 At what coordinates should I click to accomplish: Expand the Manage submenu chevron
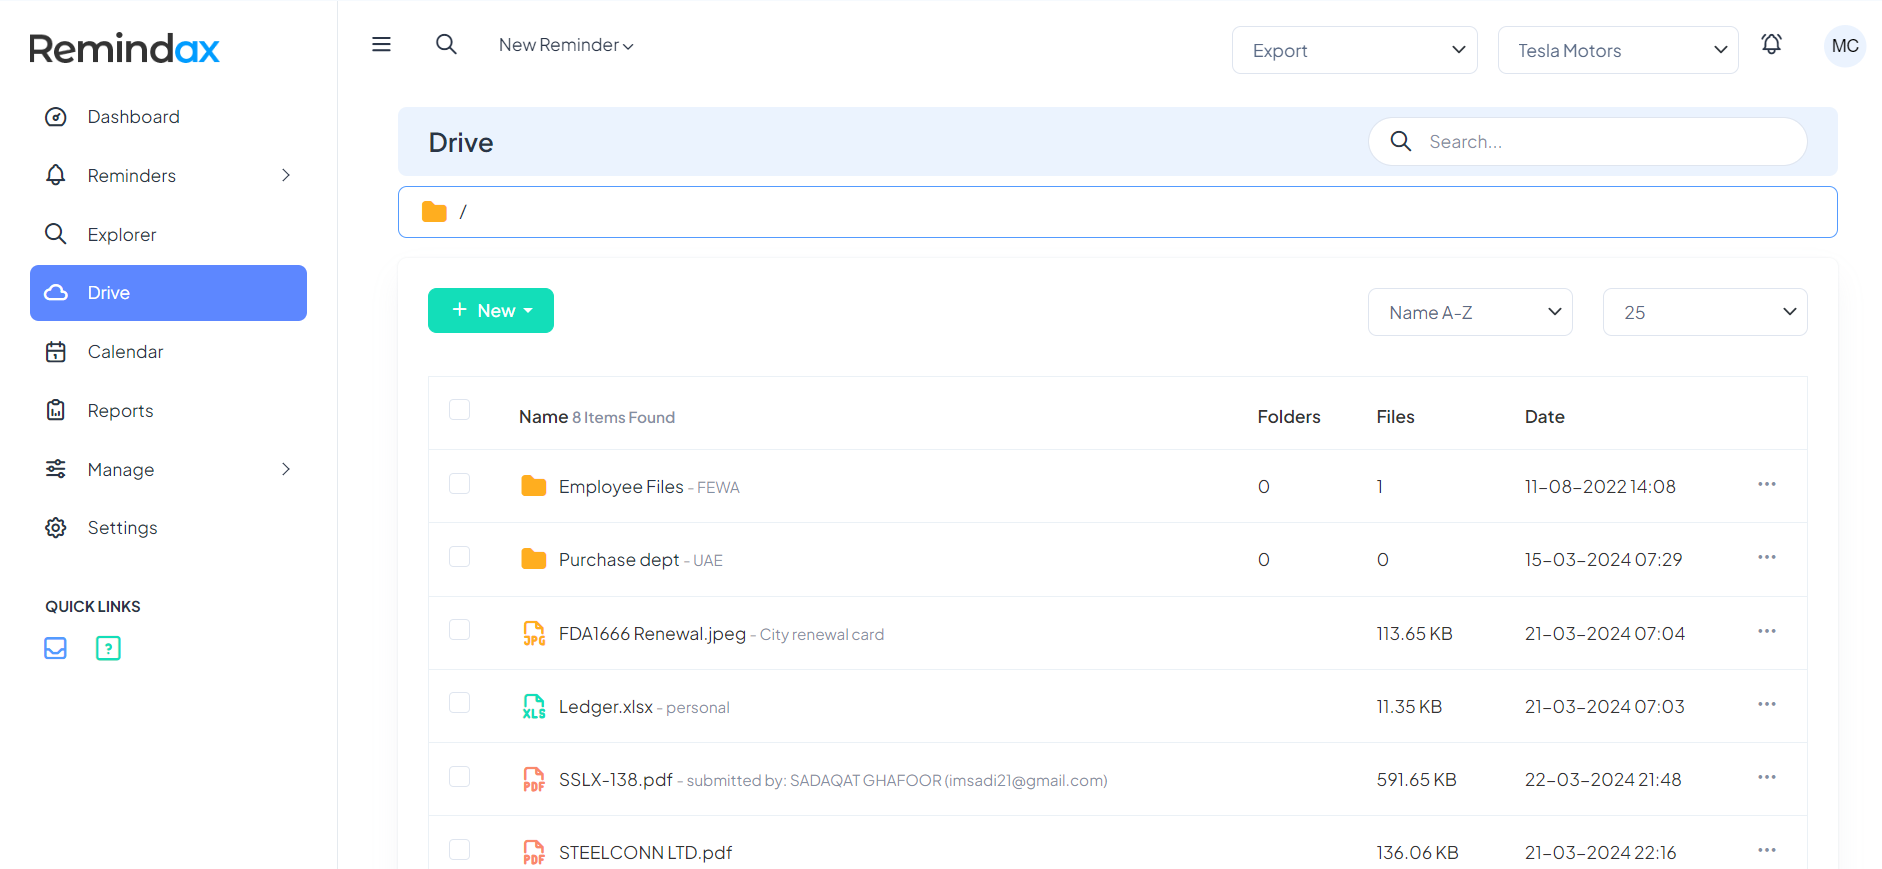(286, 469)
